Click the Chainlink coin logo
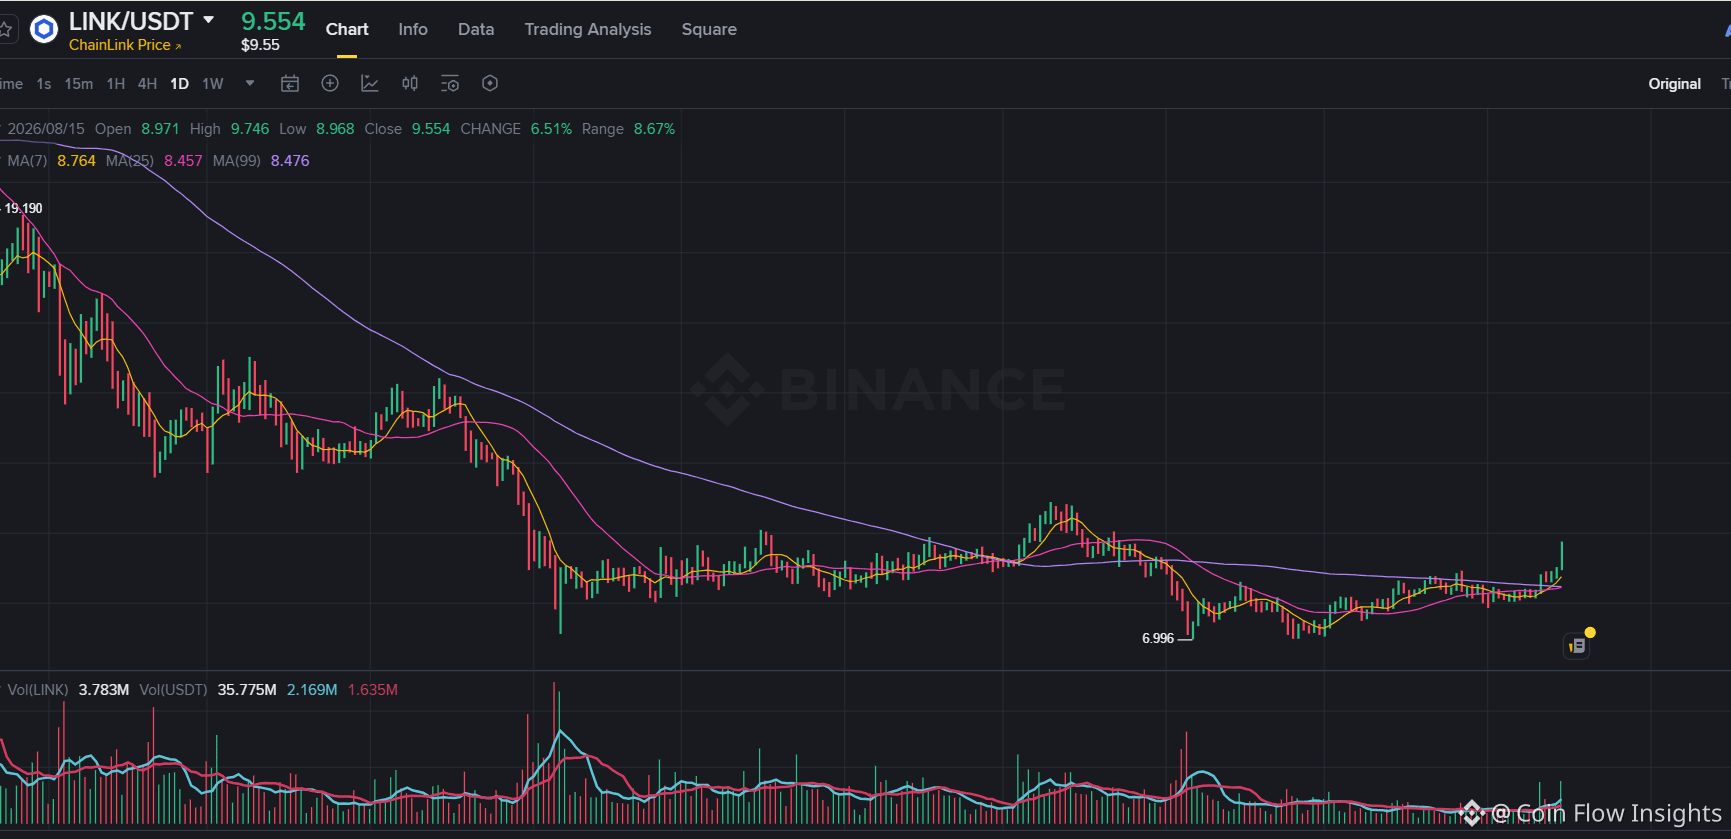1731x839 pixels. point(44,30)
